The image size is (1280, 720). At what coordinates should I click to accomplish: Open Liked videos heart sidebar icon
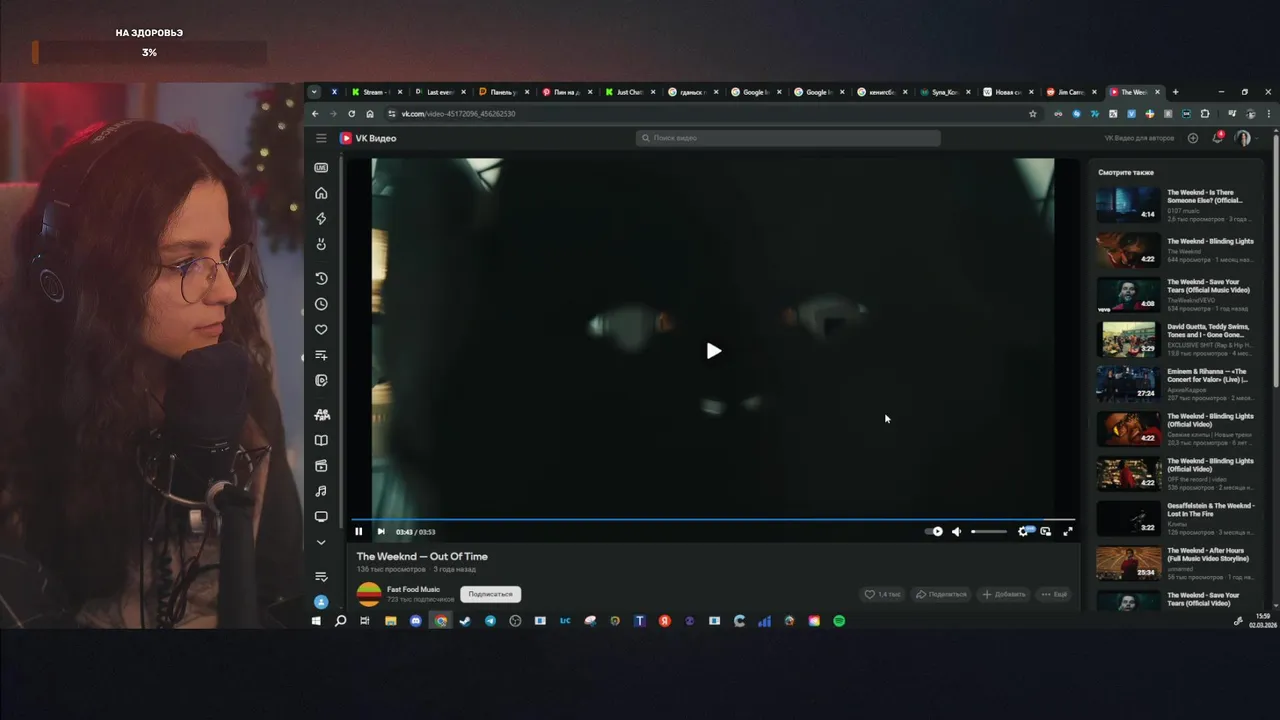coord(321,330)
